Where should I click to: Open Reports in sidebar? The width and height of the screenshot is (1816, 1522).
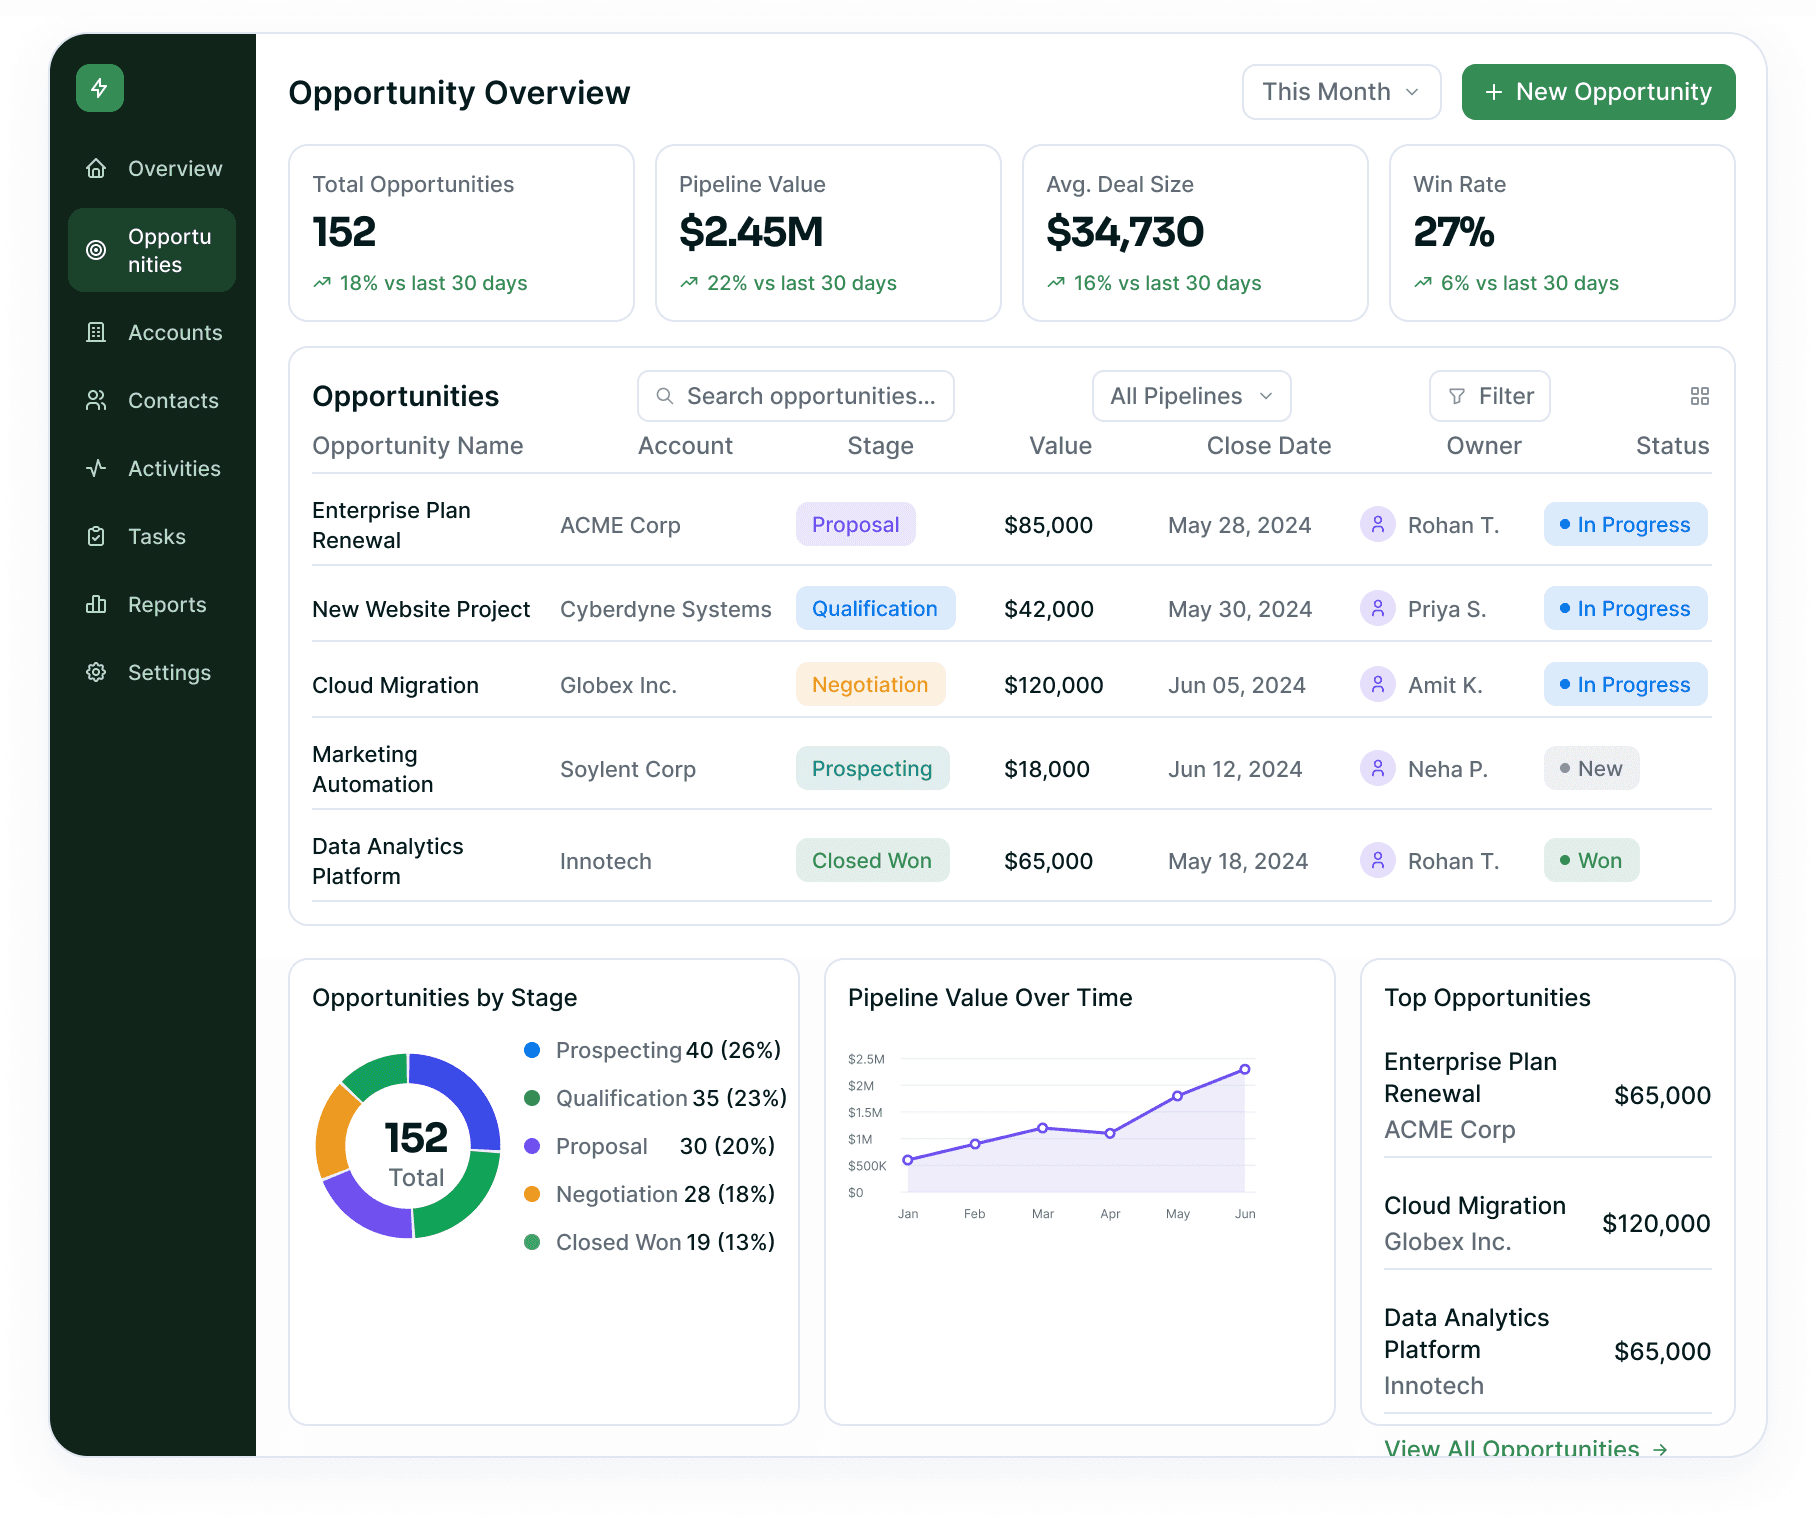point(152,604)
